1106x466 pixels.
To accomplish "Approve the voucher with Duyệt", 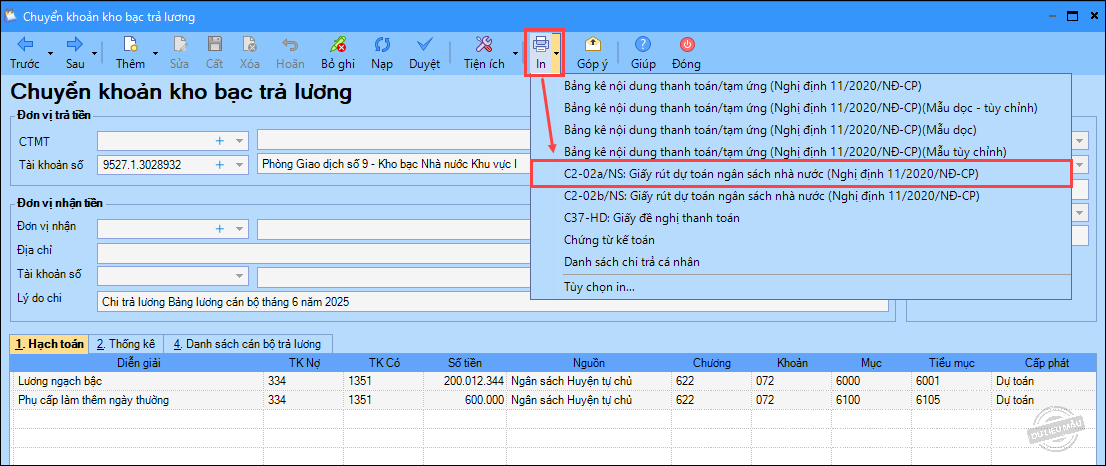I will coord(425,53).
